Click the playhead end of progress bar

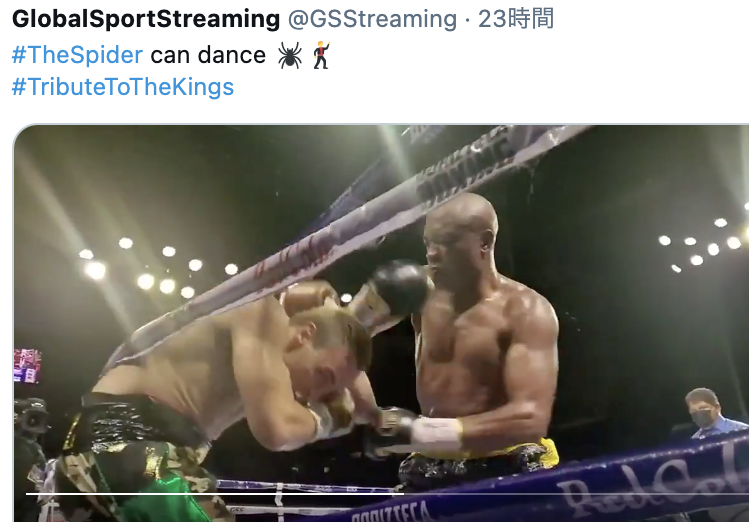(x=404, y=493)
